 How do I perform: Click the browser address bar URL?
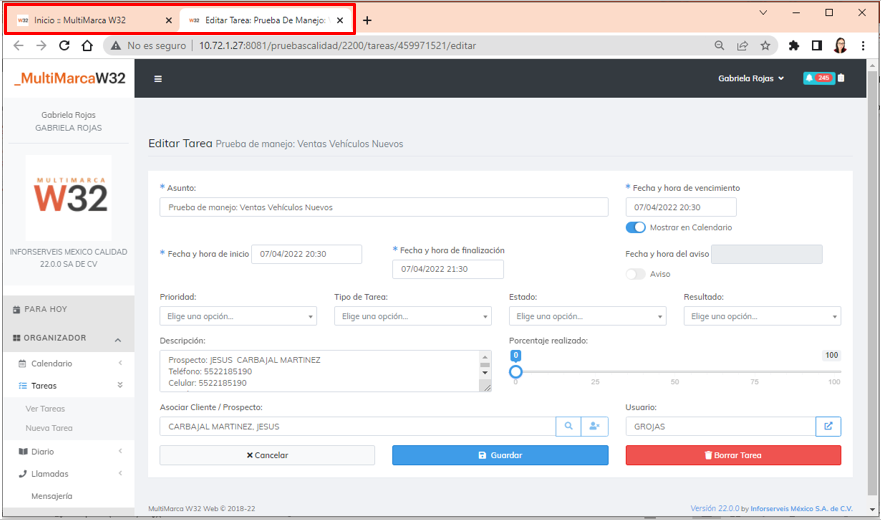point(337,46)
